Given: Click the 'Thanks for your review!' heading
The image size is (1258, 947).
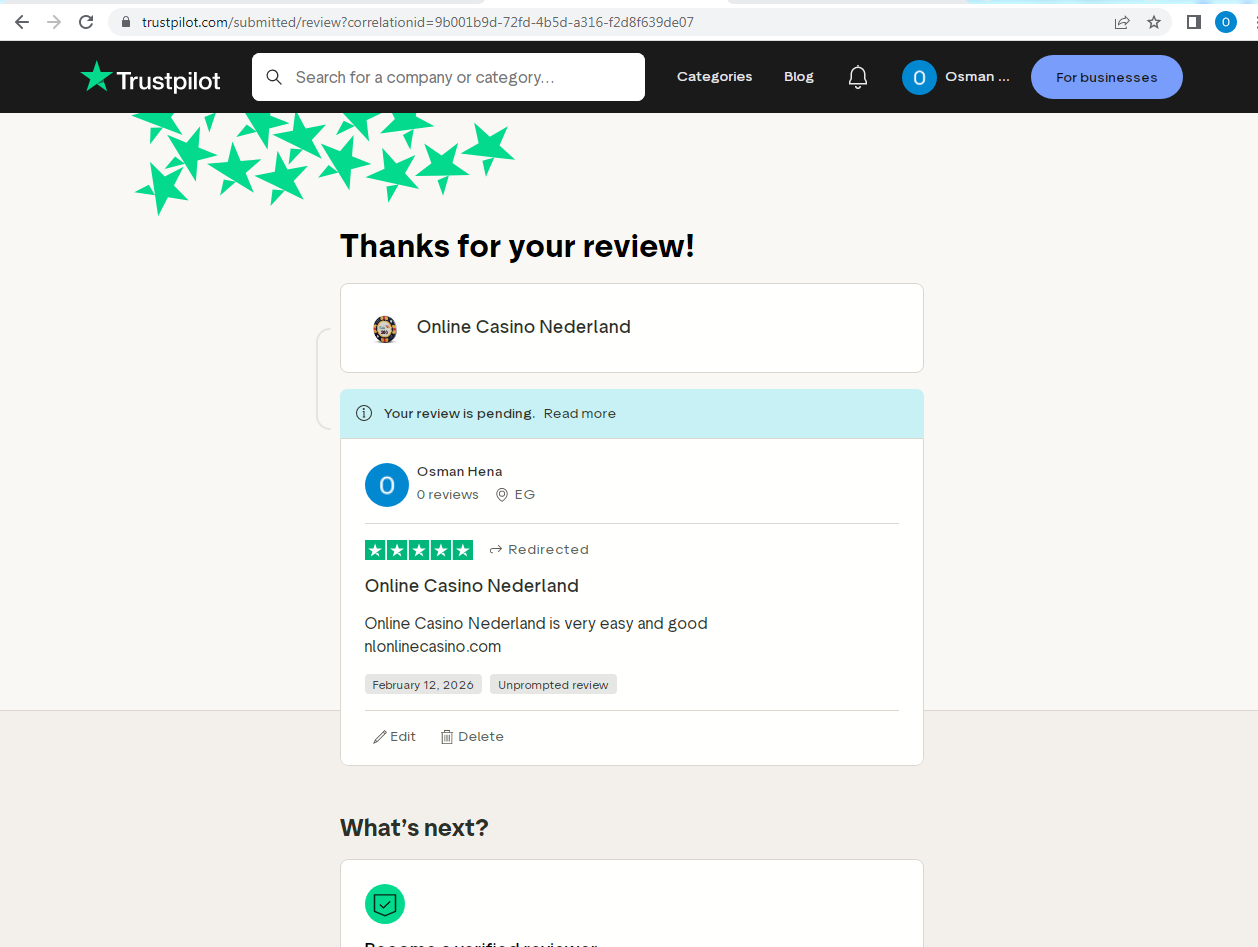Looking at the screenshot, I should coord(517,246).
